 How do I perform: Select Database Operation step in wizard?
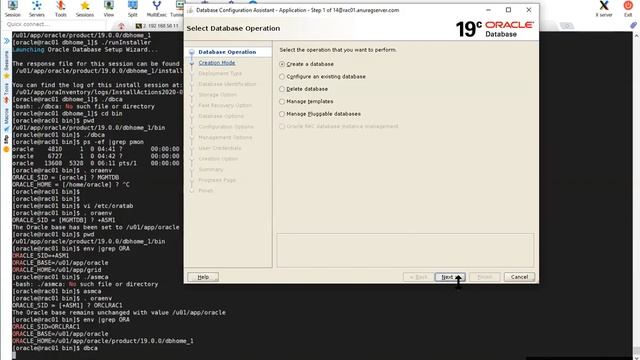click(x=227, y=52)
